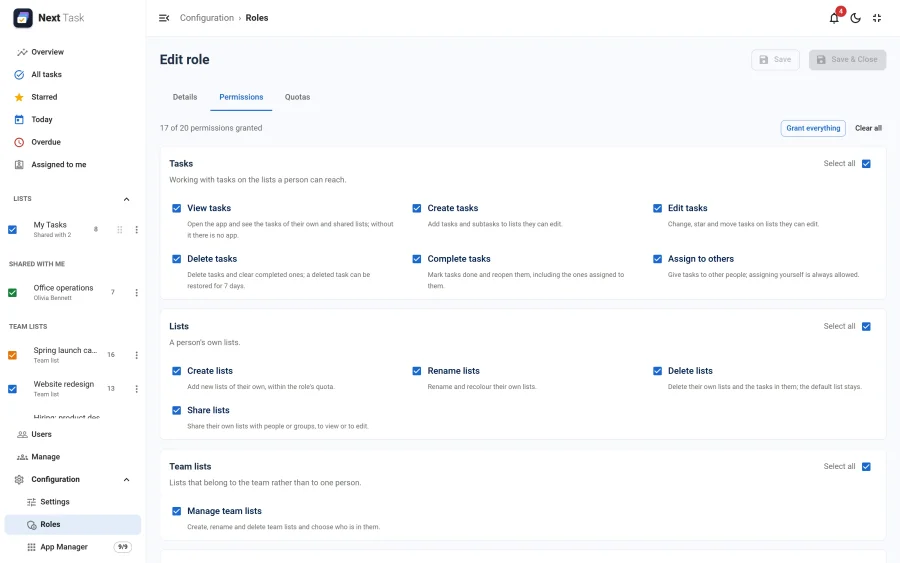Open more options for Website redesign
The height and width of the screenshot is (563, 900).
(136, 389)
